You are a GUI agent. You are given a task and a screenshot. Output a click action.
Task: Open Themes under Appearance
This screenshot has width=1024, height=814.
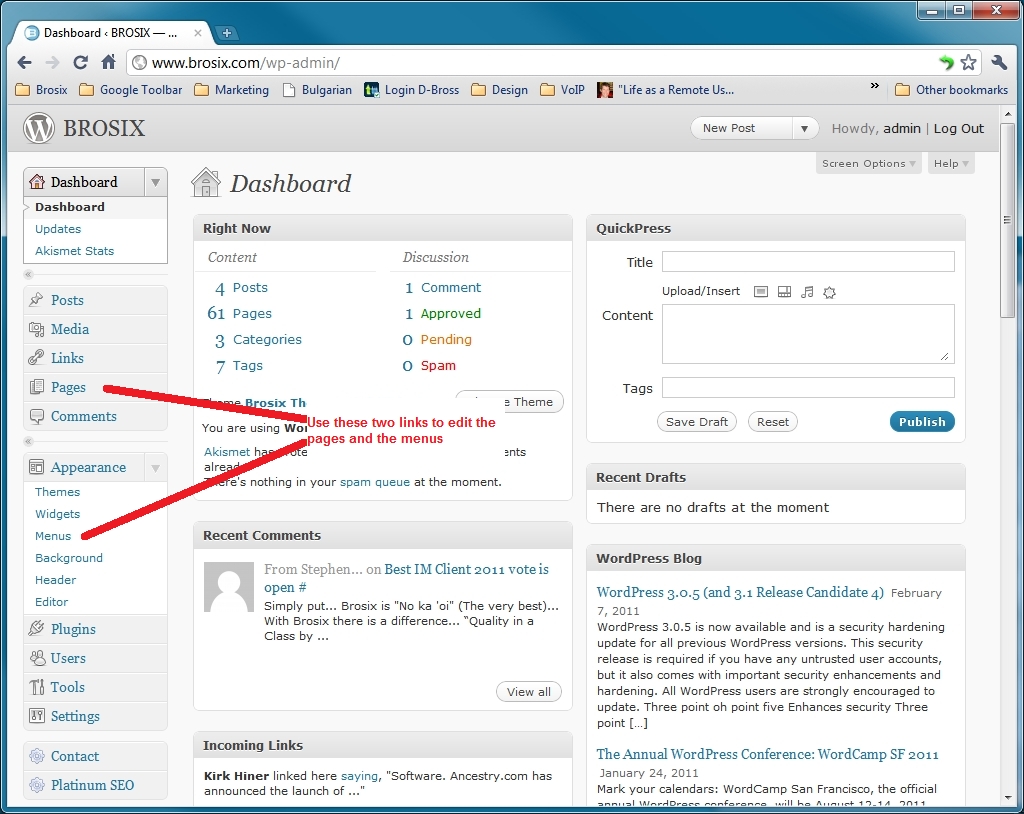tap(57, 492)
